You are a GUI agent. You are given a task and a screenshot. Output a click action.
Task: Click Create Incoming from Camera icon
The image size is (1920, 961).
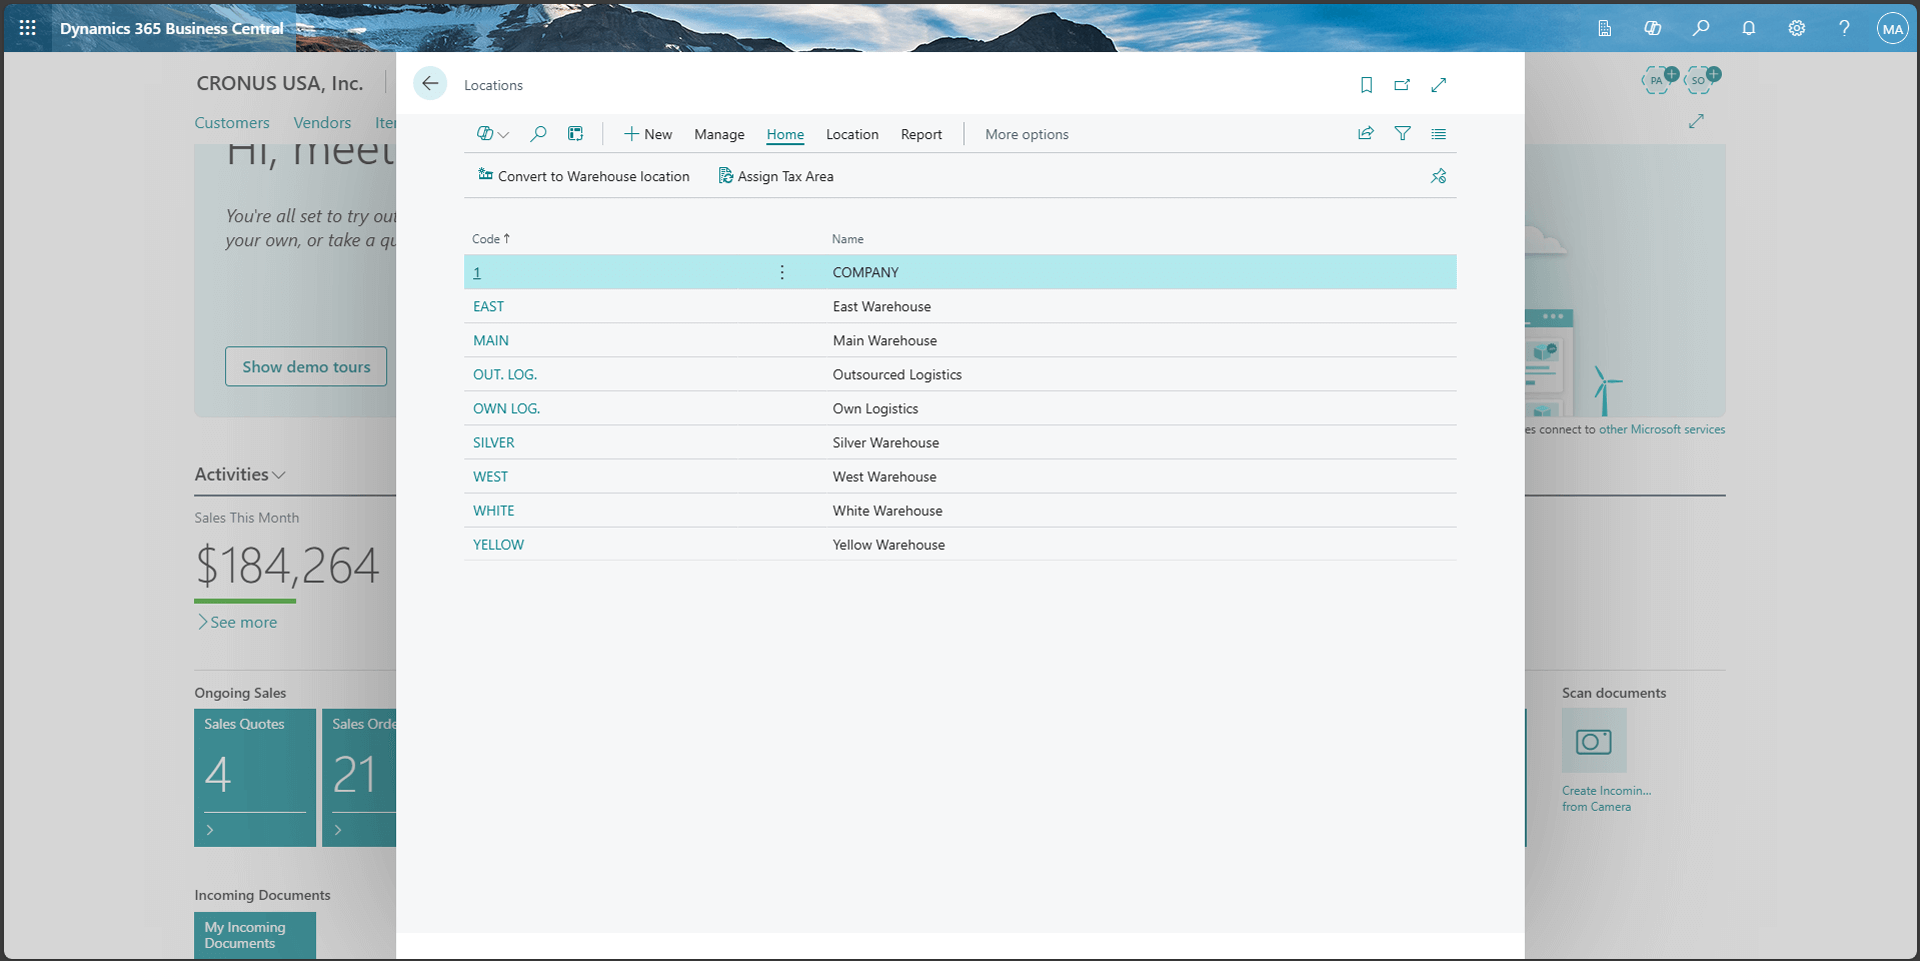coord(1594,741)
